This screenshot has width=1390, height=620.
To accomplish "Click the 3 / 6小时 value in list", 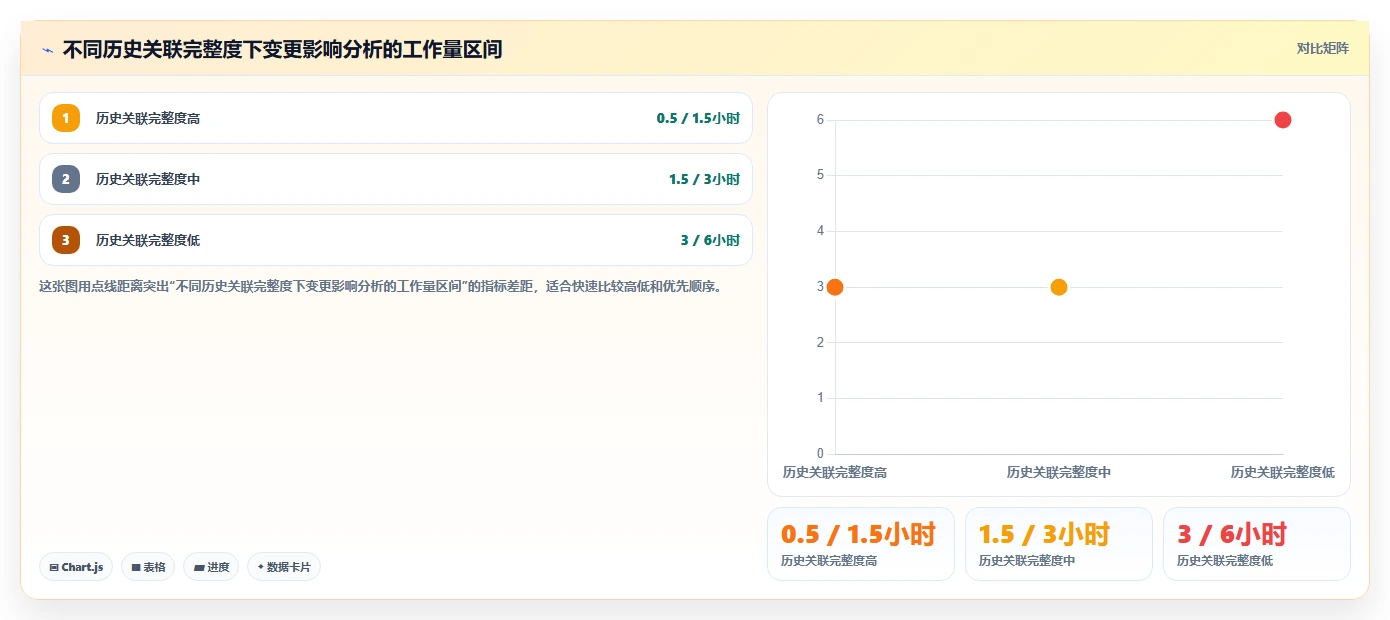I will point(710,240).
